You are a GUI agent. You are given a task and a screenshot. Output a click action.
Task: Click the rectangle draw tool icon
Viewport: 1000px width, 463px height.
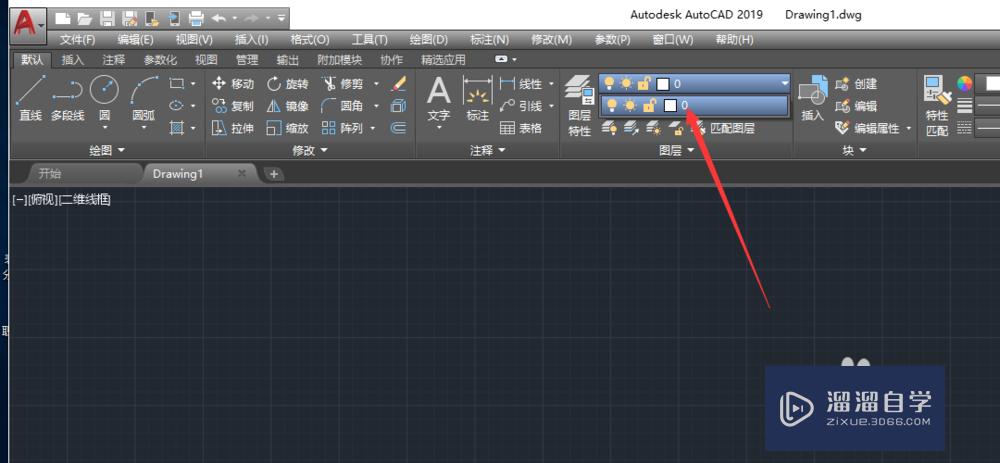(177, 84)
